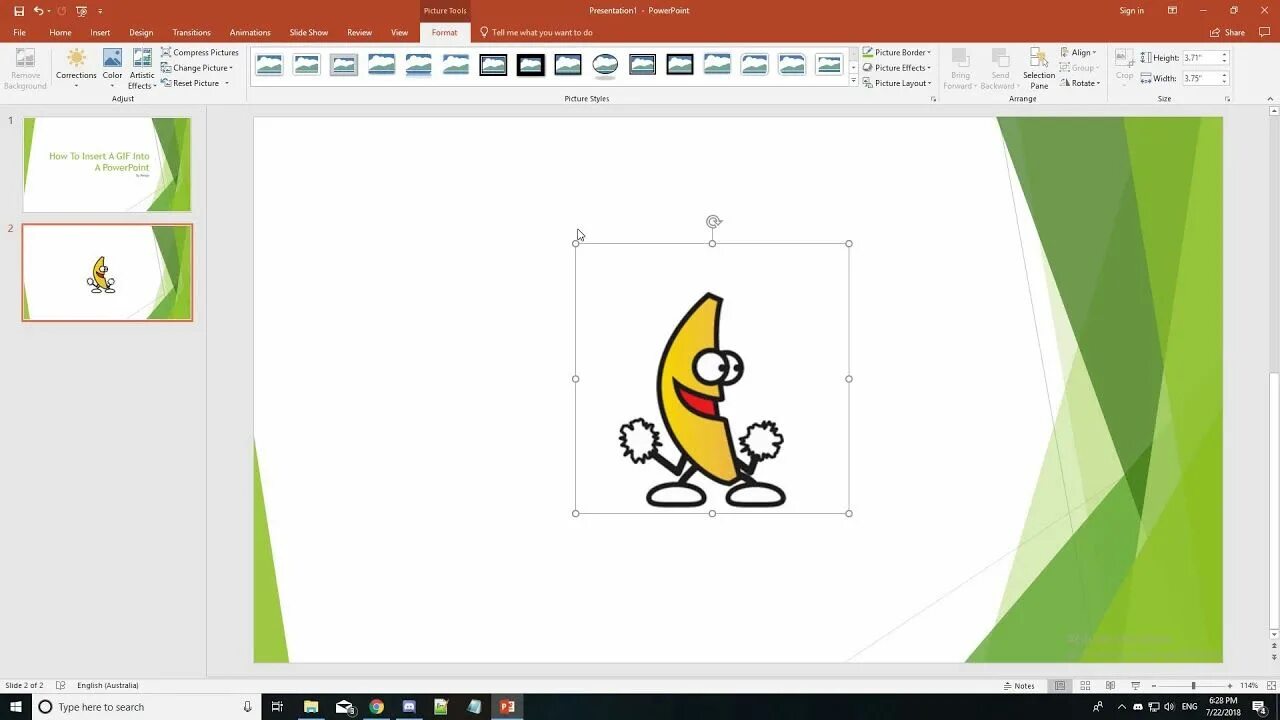
Task: Open the Align dropdown
Action: (1079, 52)
